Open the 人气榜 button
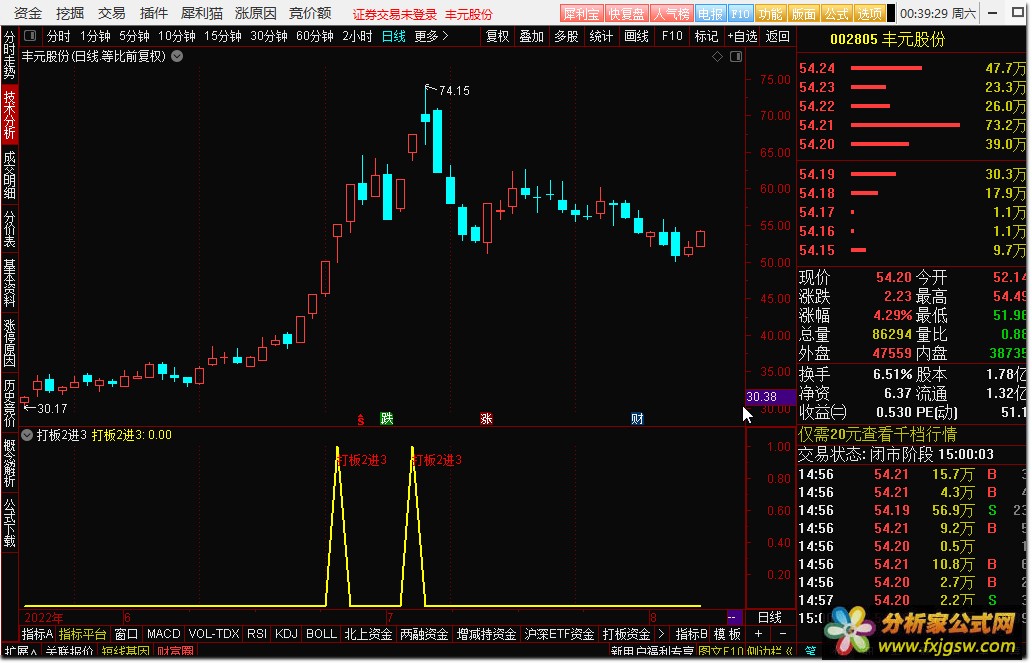The height and width of the screenshot is (663, 1032). tap(671, 14)
